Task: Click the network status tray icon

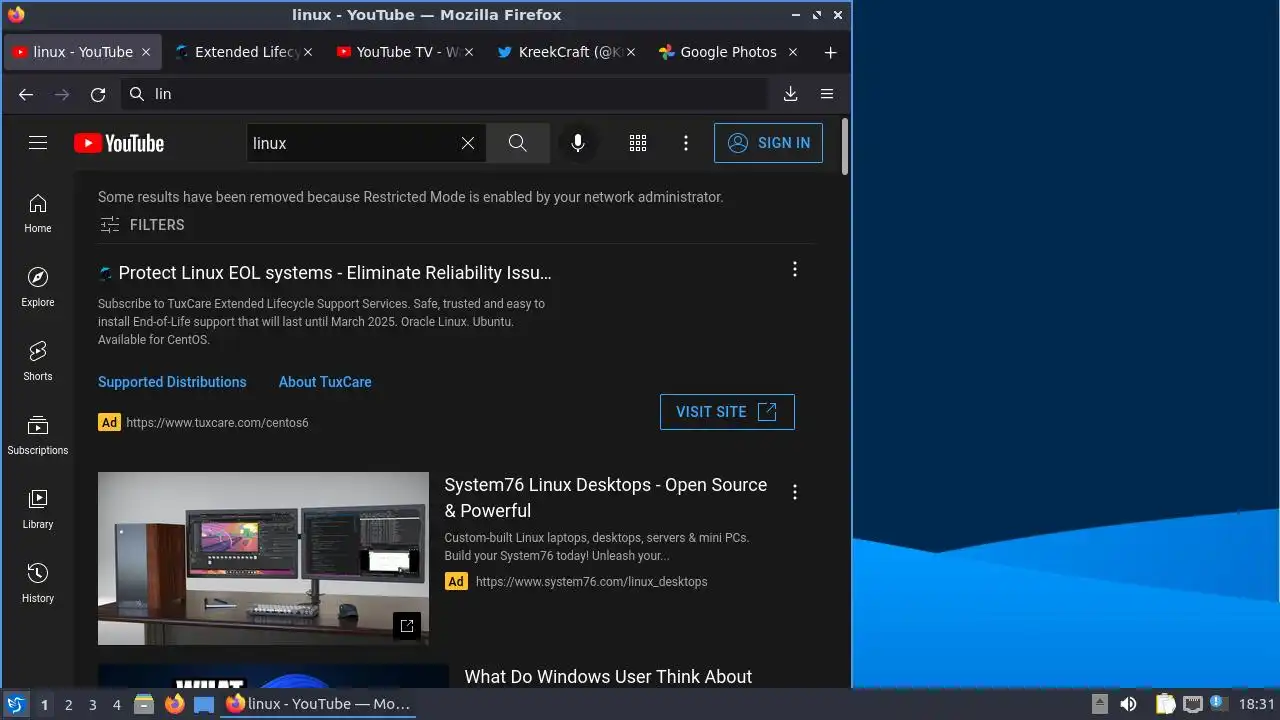Action: 1192,704
